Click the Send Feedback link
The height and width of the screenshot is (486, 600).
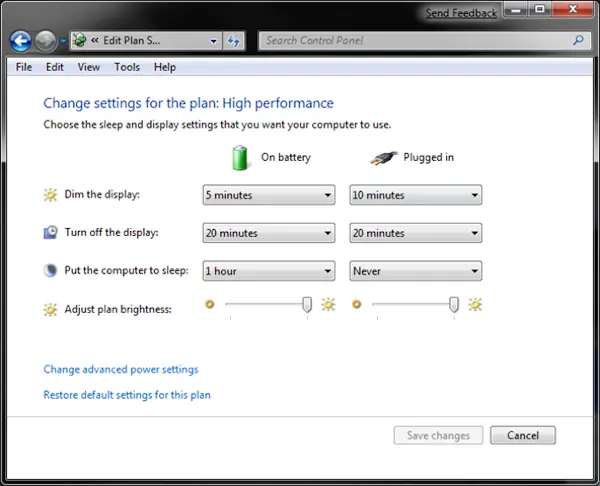[461, 13]
